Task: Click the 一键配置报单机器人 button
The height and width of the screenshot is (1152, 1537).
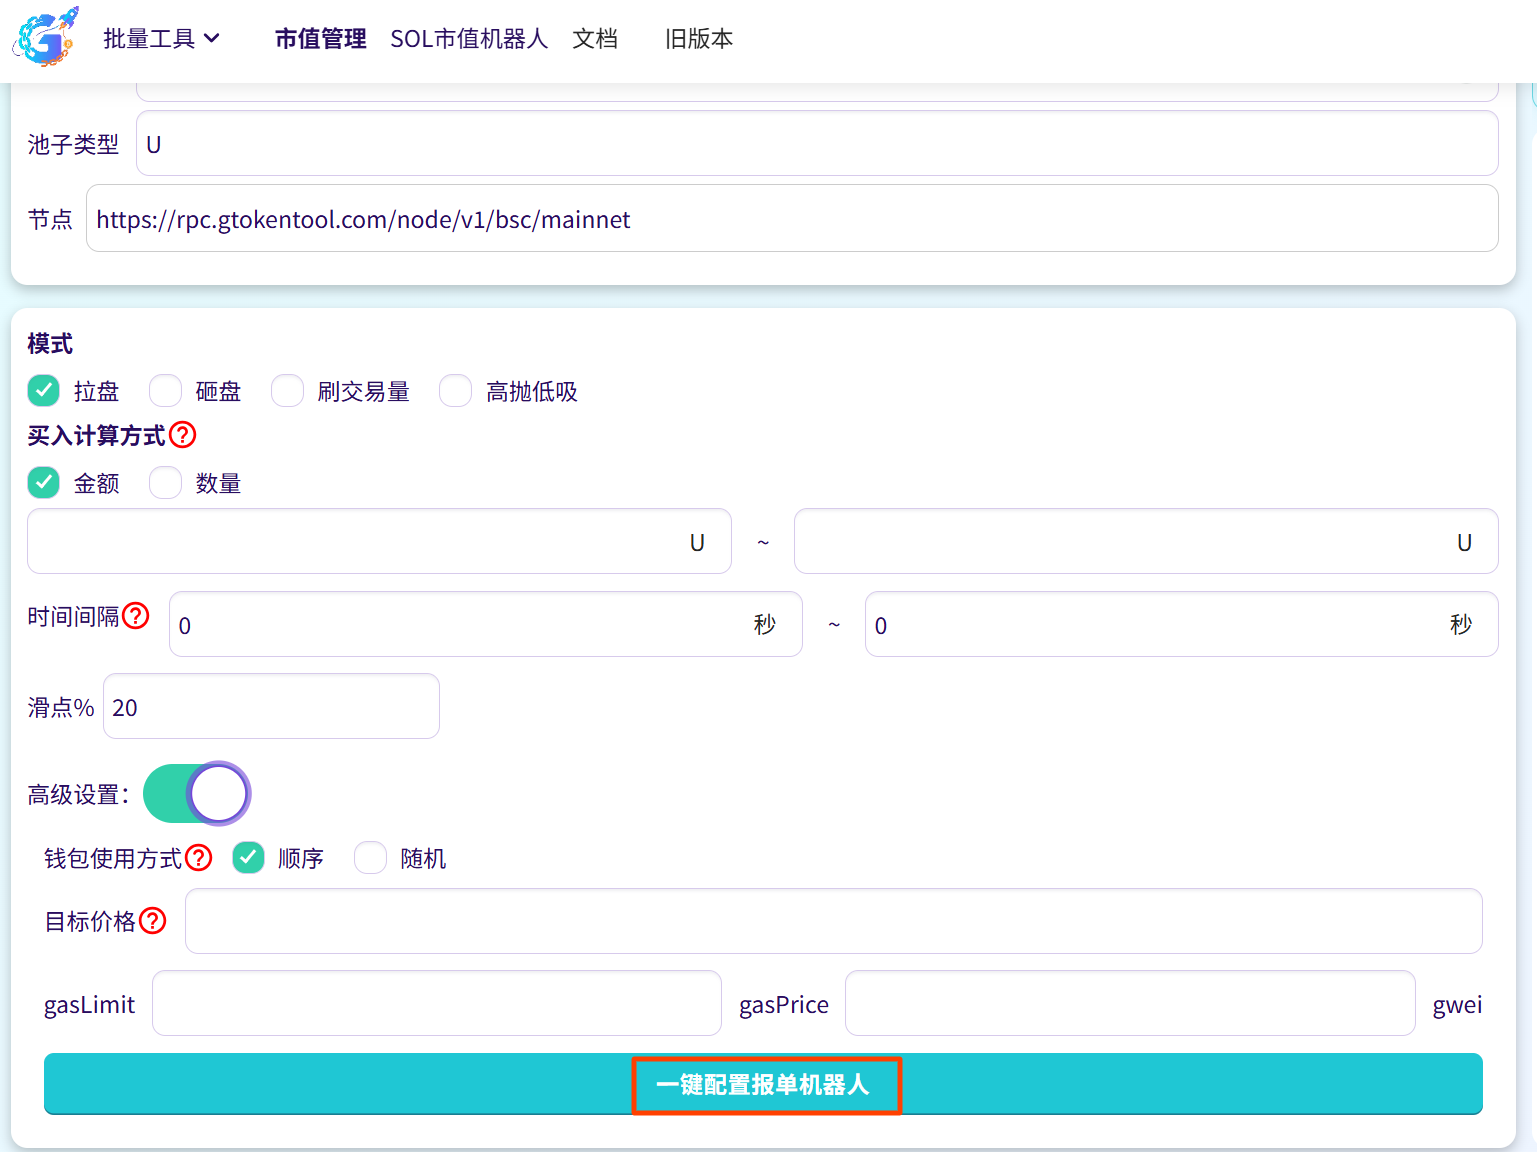Action: tap(763, 1084)
